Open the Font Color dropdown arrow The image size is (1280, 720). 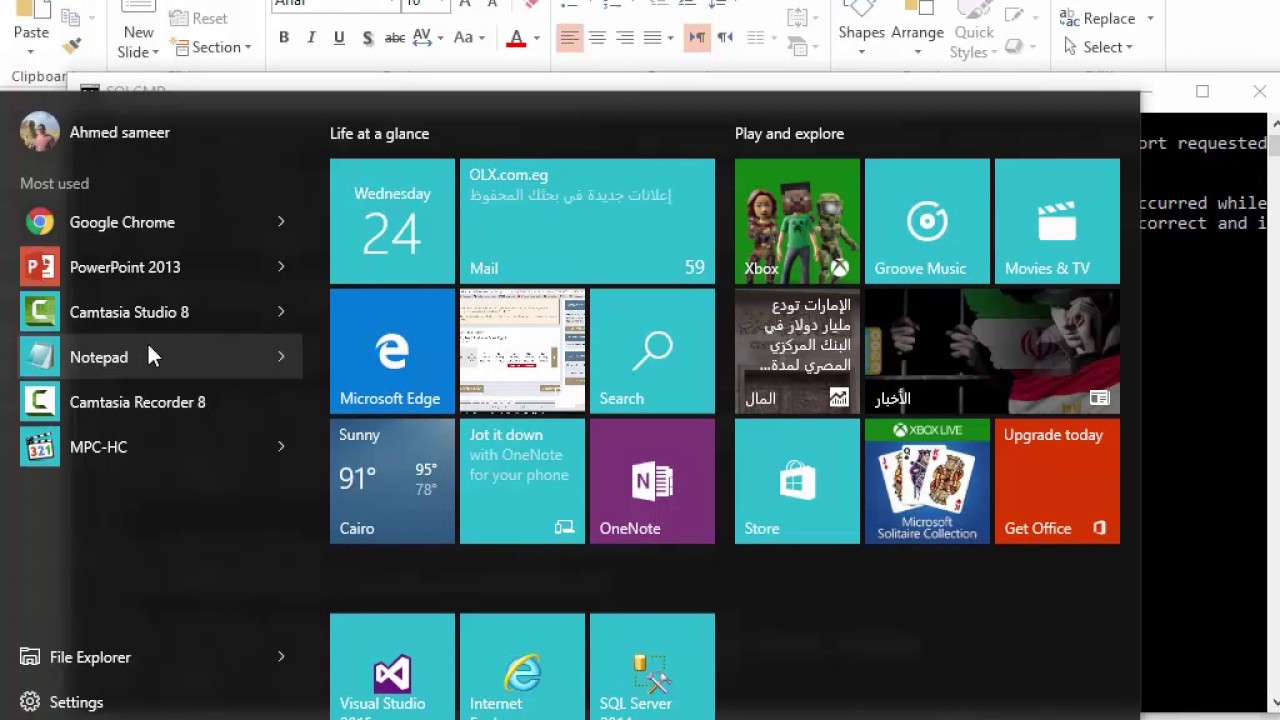click(x=536, y=38)
